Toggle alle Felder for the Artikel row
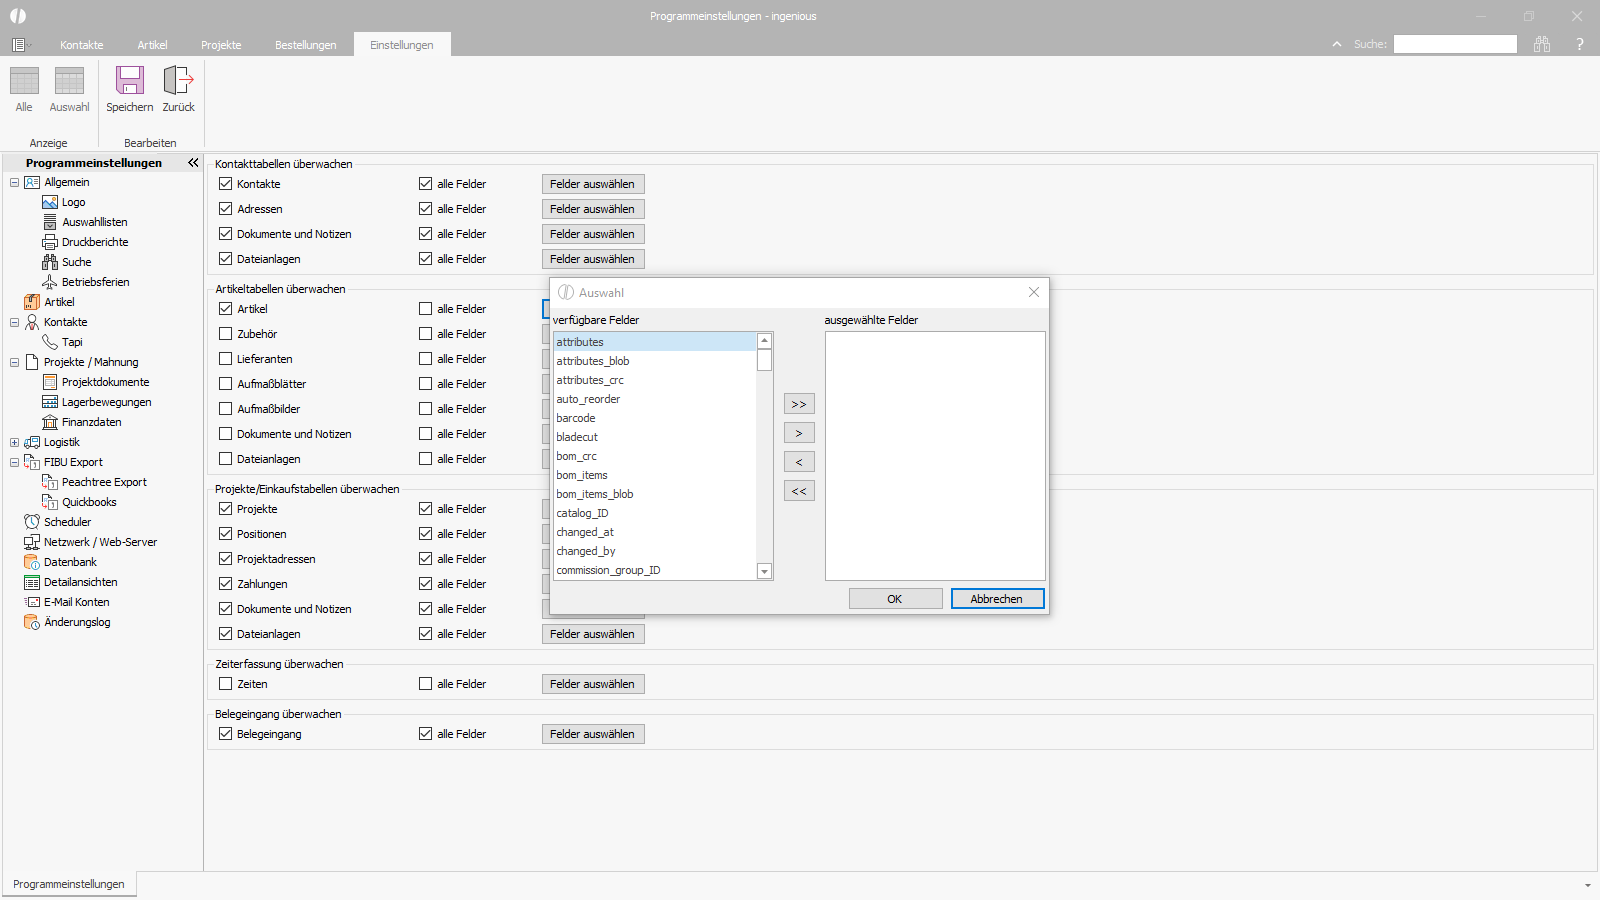The height and width of the screenshot is (900, 1600). [x=426, y=309]
